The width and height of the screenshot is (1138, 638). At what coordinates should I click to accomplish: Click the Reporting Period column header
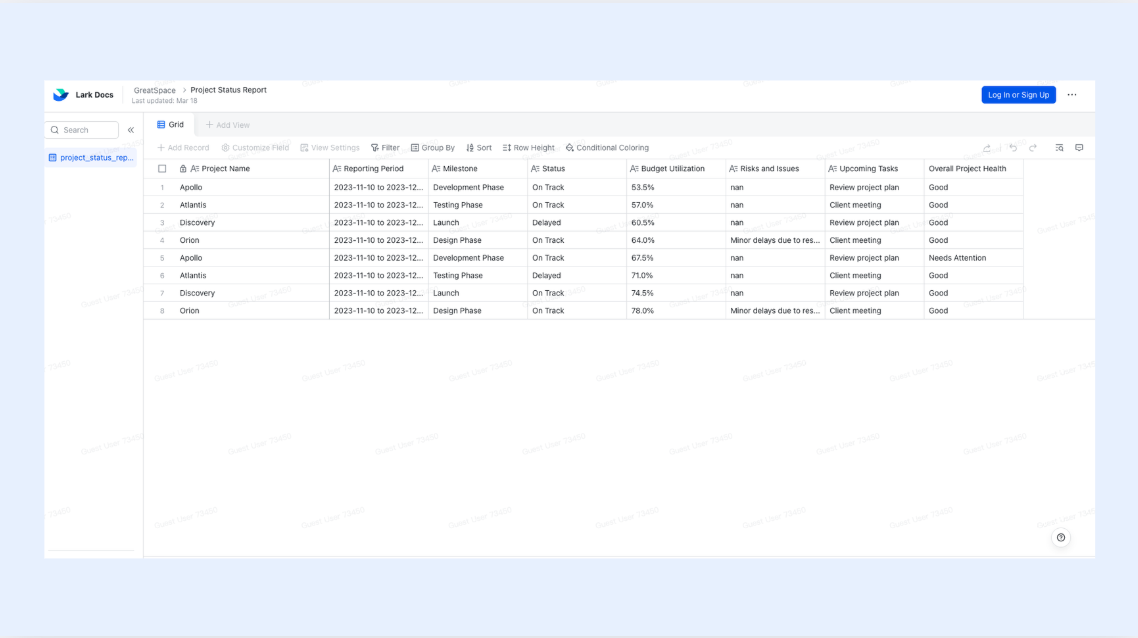[x=379, y=168]
